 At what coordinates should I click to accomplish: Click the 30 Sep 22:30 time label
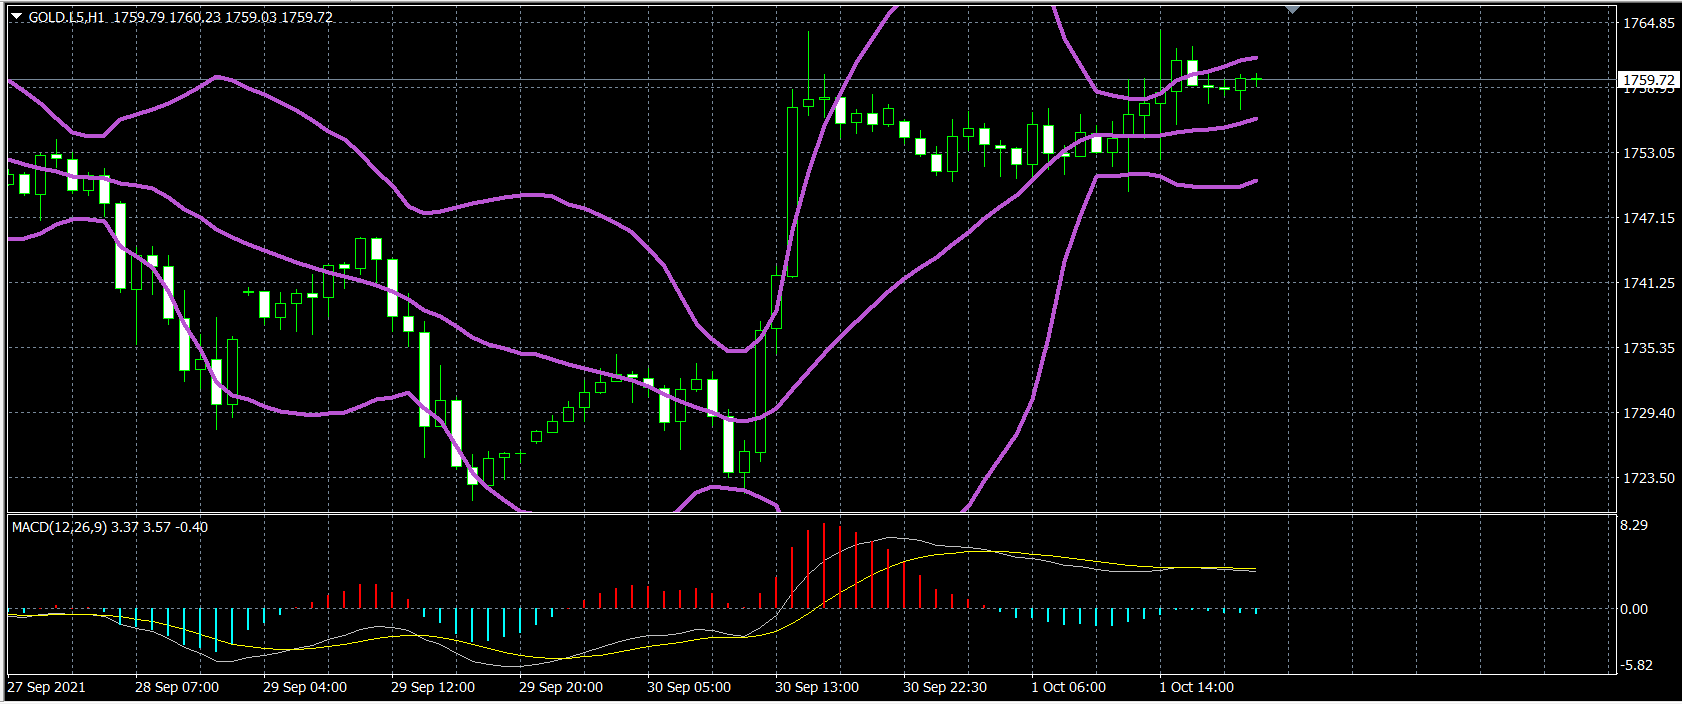(x=945, y=687)
